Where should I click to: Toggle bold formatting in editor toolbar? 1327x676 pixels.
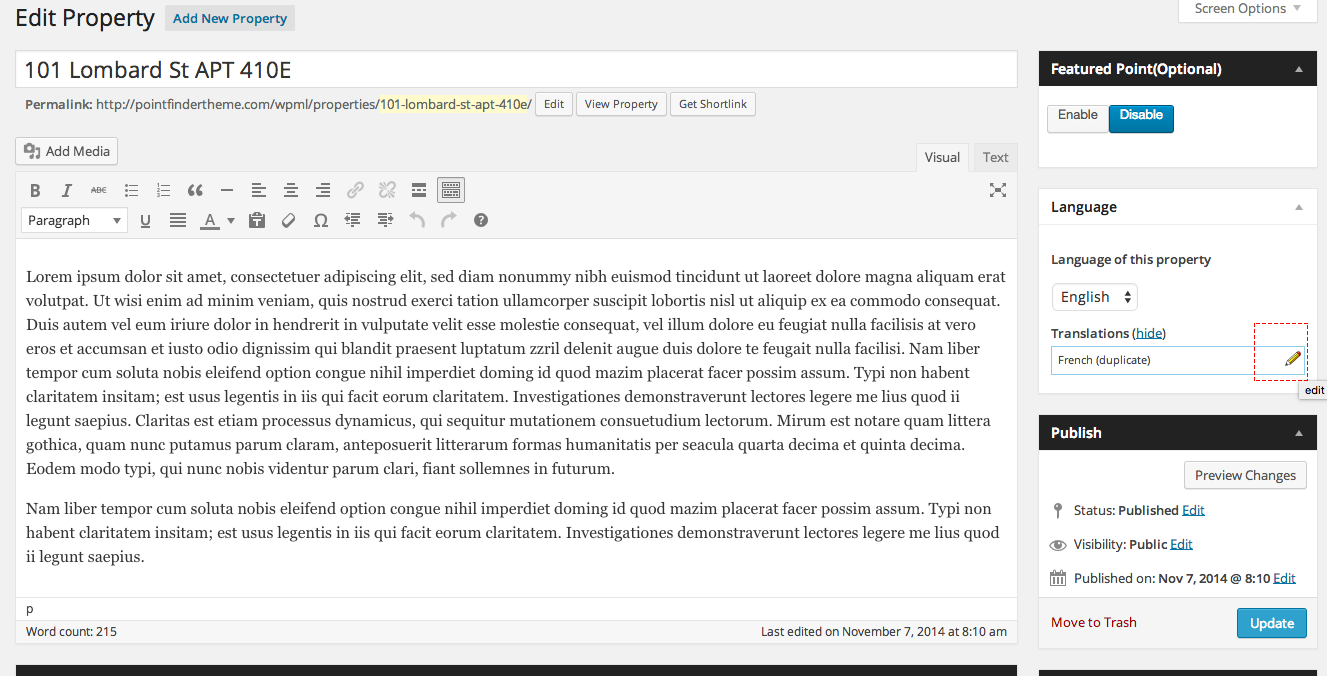point(35,190)
